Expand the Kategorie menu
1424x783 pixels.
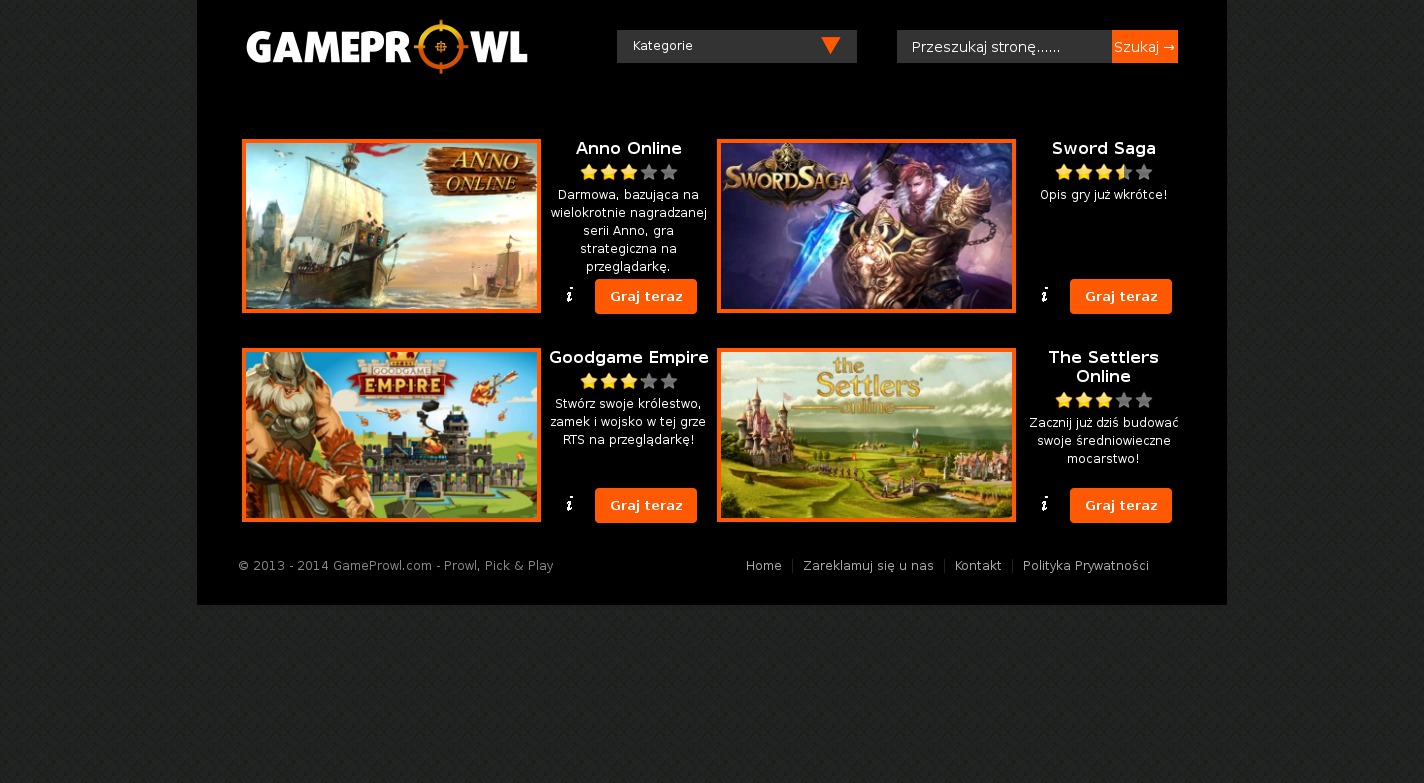pyautogui.click(x=737, y=46)
